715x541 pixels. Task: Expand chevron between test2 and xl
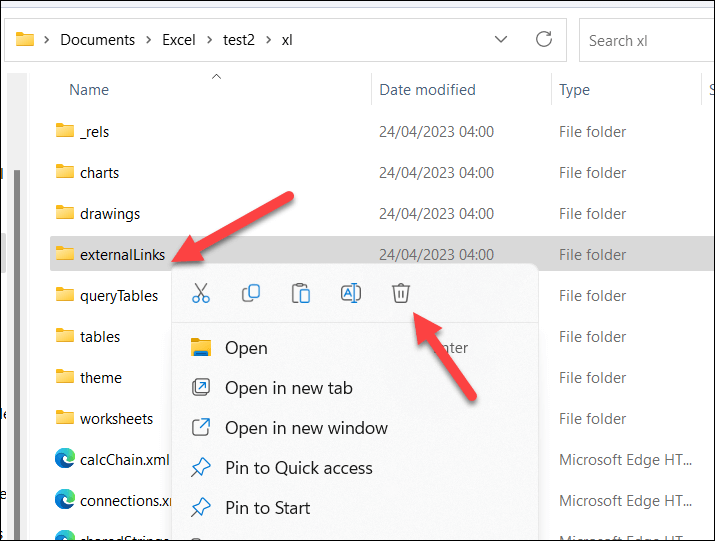[269, 40]
